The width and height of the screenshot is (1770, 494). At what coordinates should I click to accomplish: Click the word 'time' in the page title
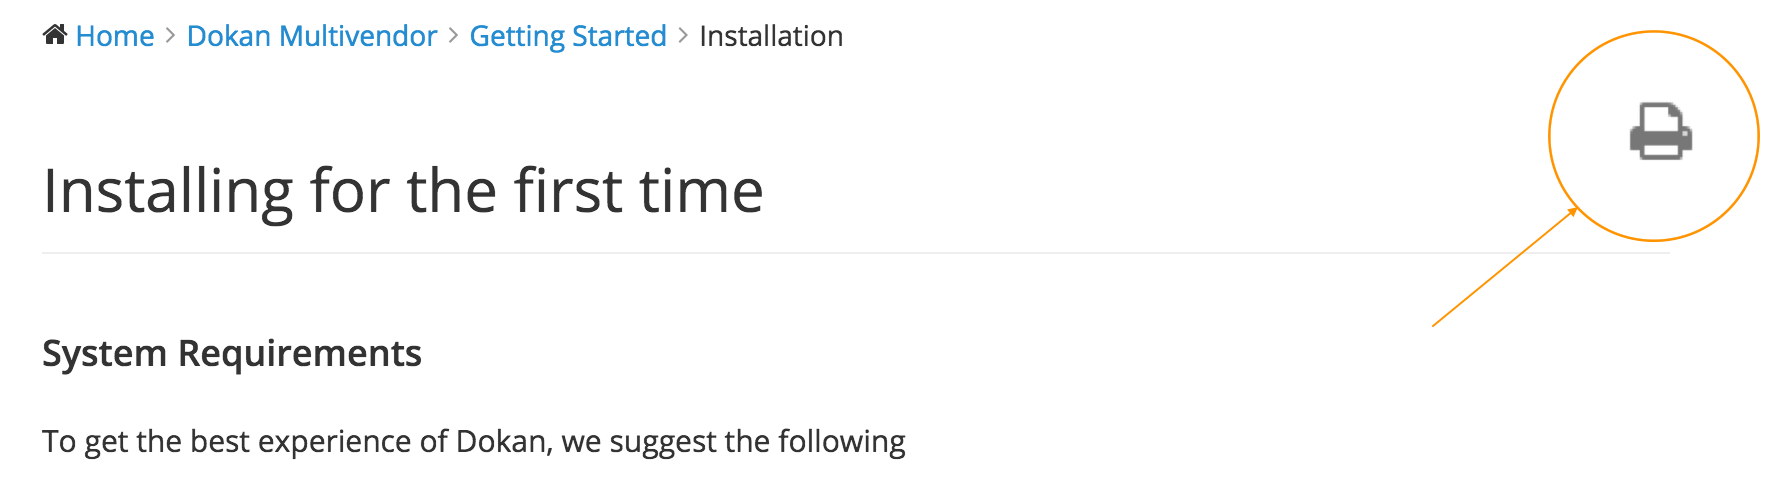702,190
